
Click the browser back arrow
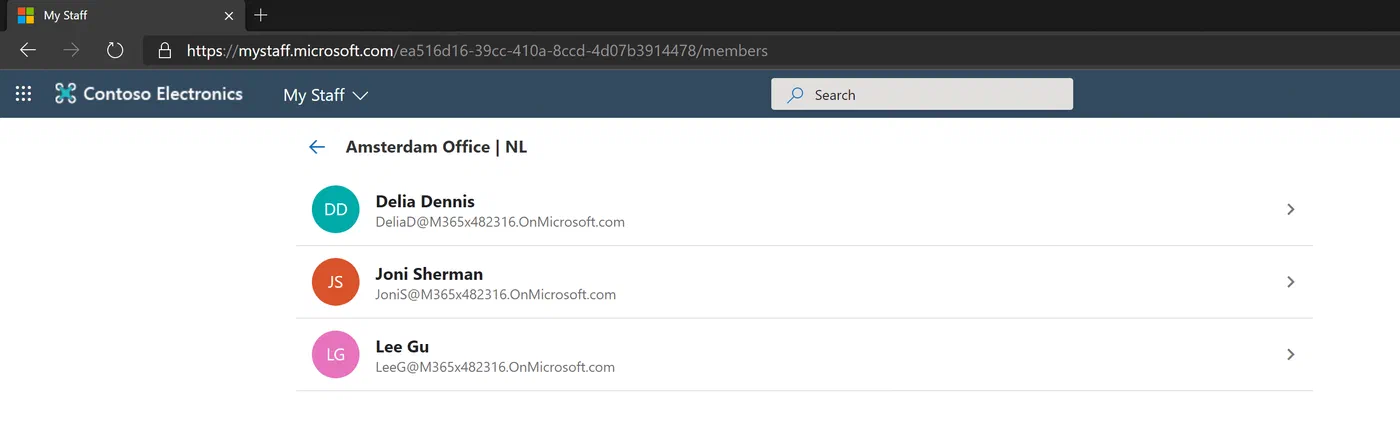(28, 50)
